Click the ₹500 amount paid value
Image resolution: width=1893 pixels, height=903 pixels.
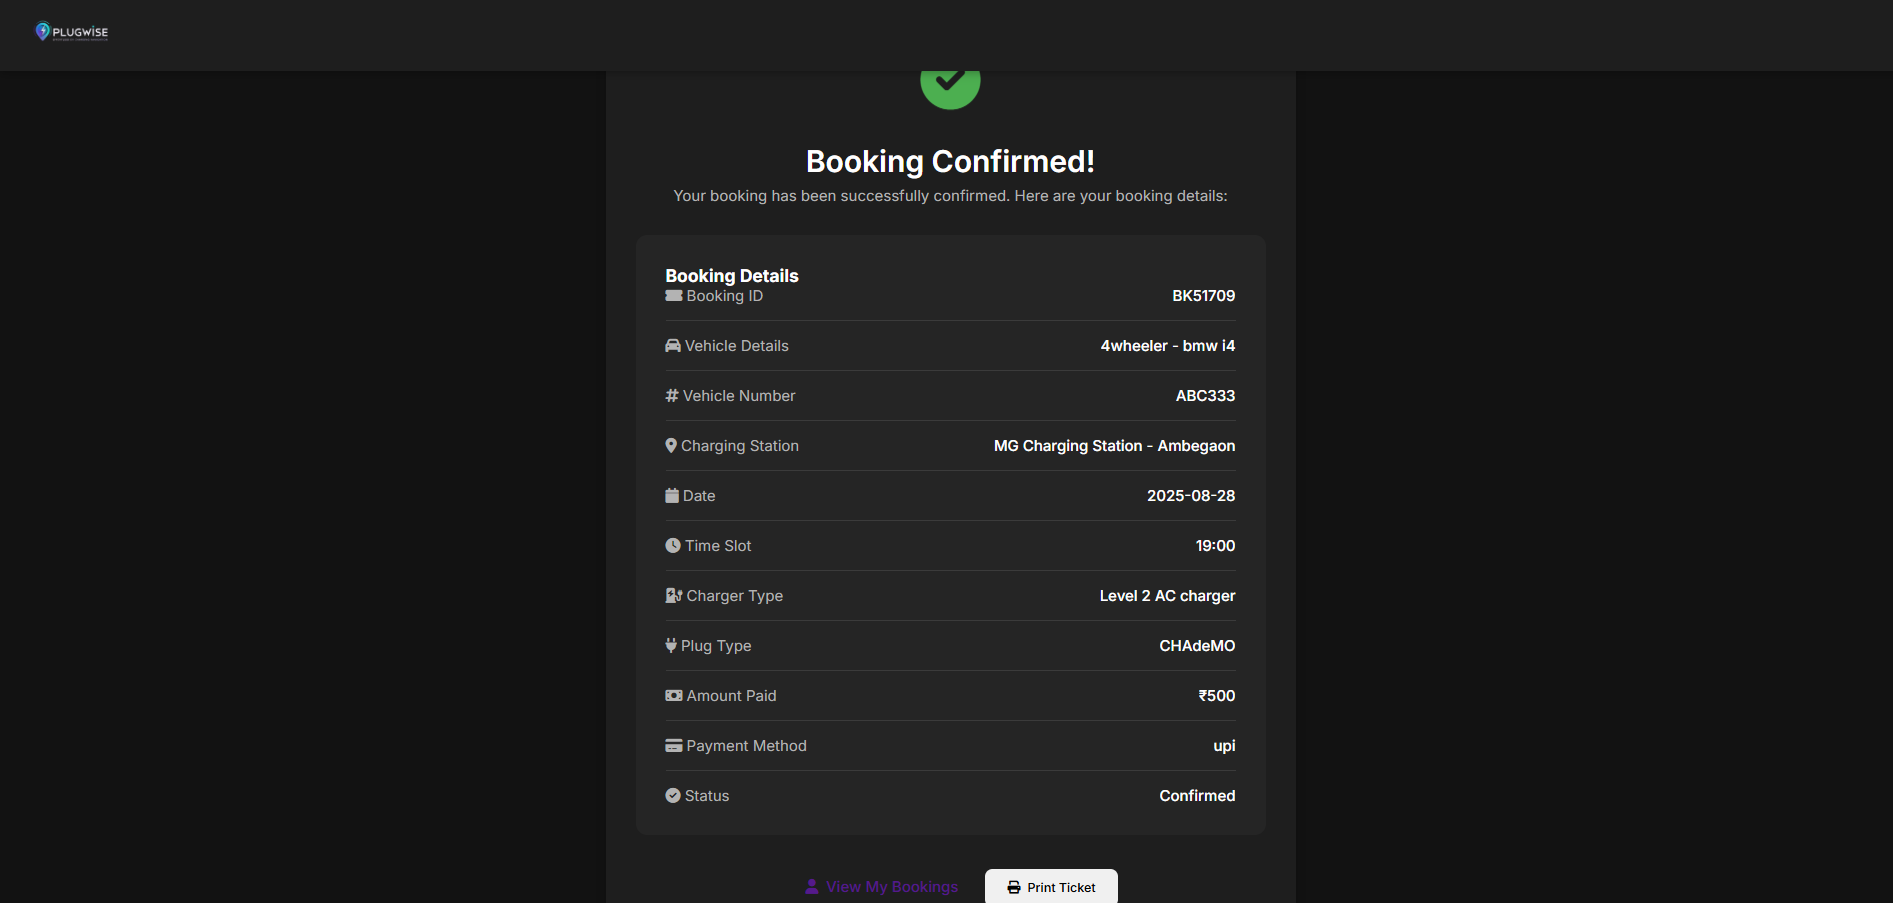(1217, 696)
